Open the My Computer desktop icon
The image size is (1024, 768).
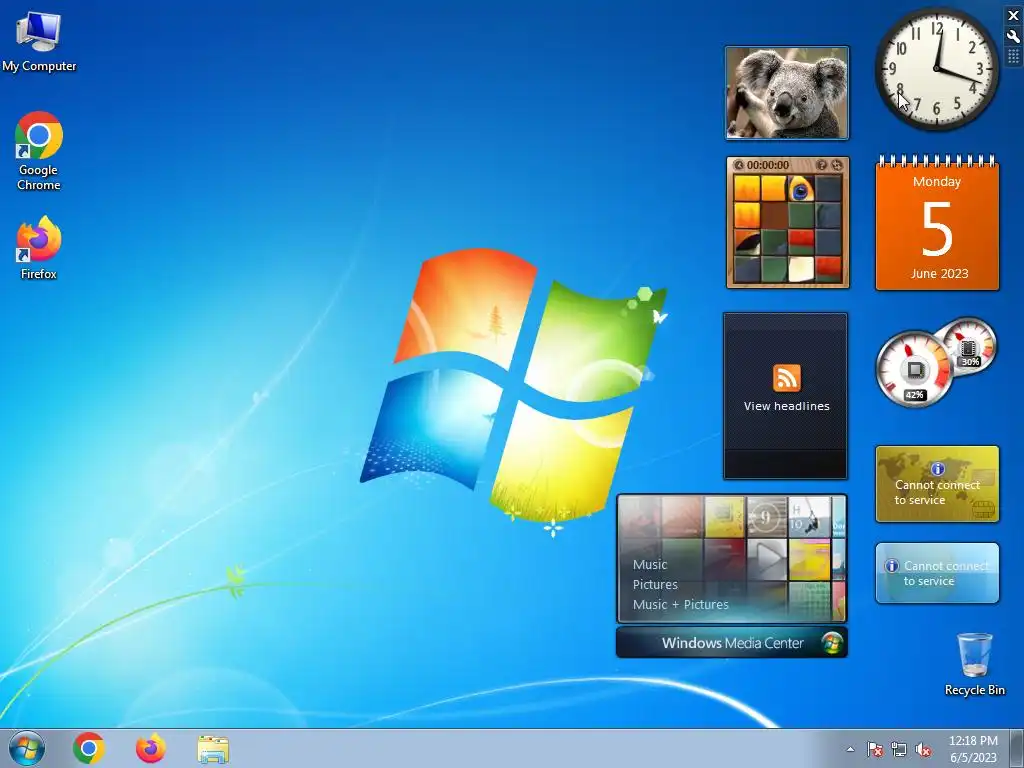[x=39, y=42]
